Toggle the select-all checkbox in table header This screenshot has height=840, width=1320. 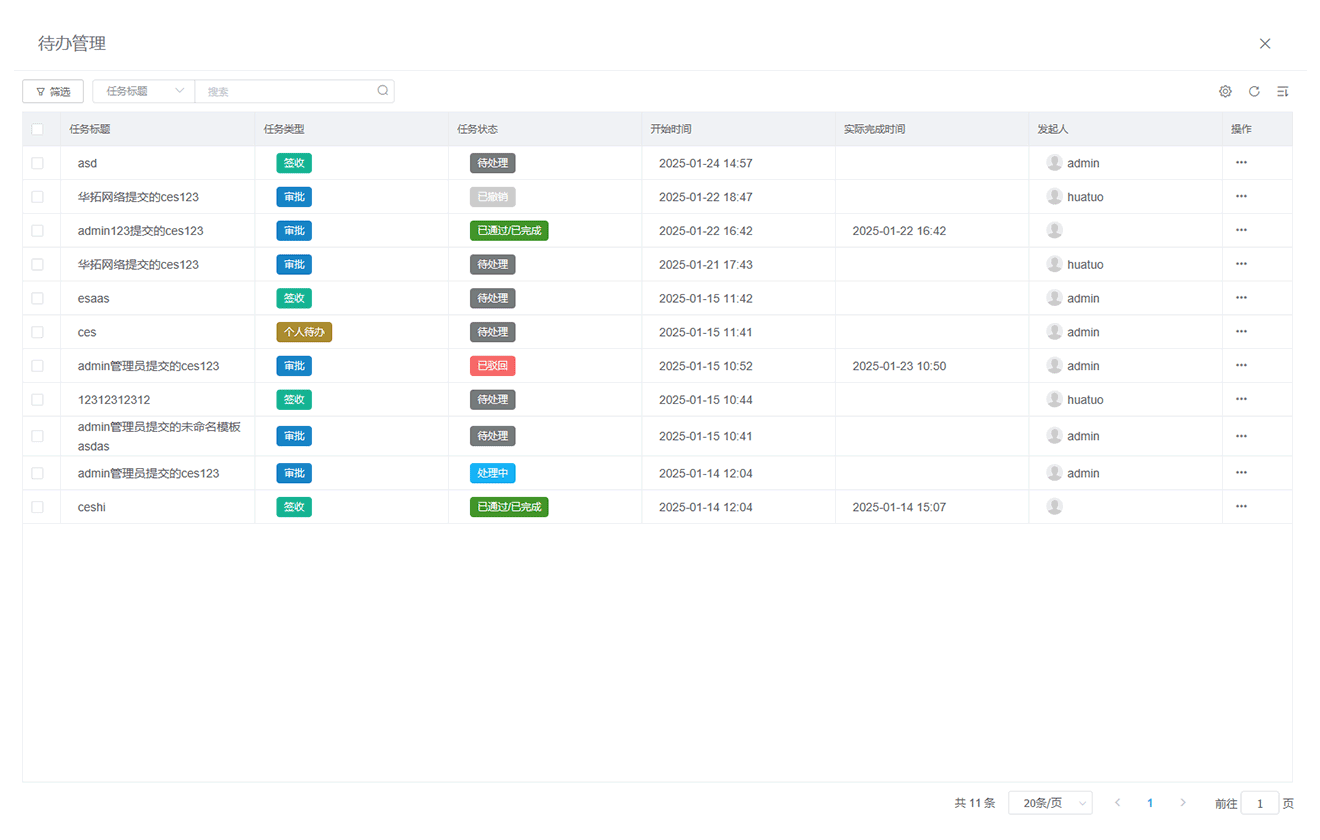(37, 129)
